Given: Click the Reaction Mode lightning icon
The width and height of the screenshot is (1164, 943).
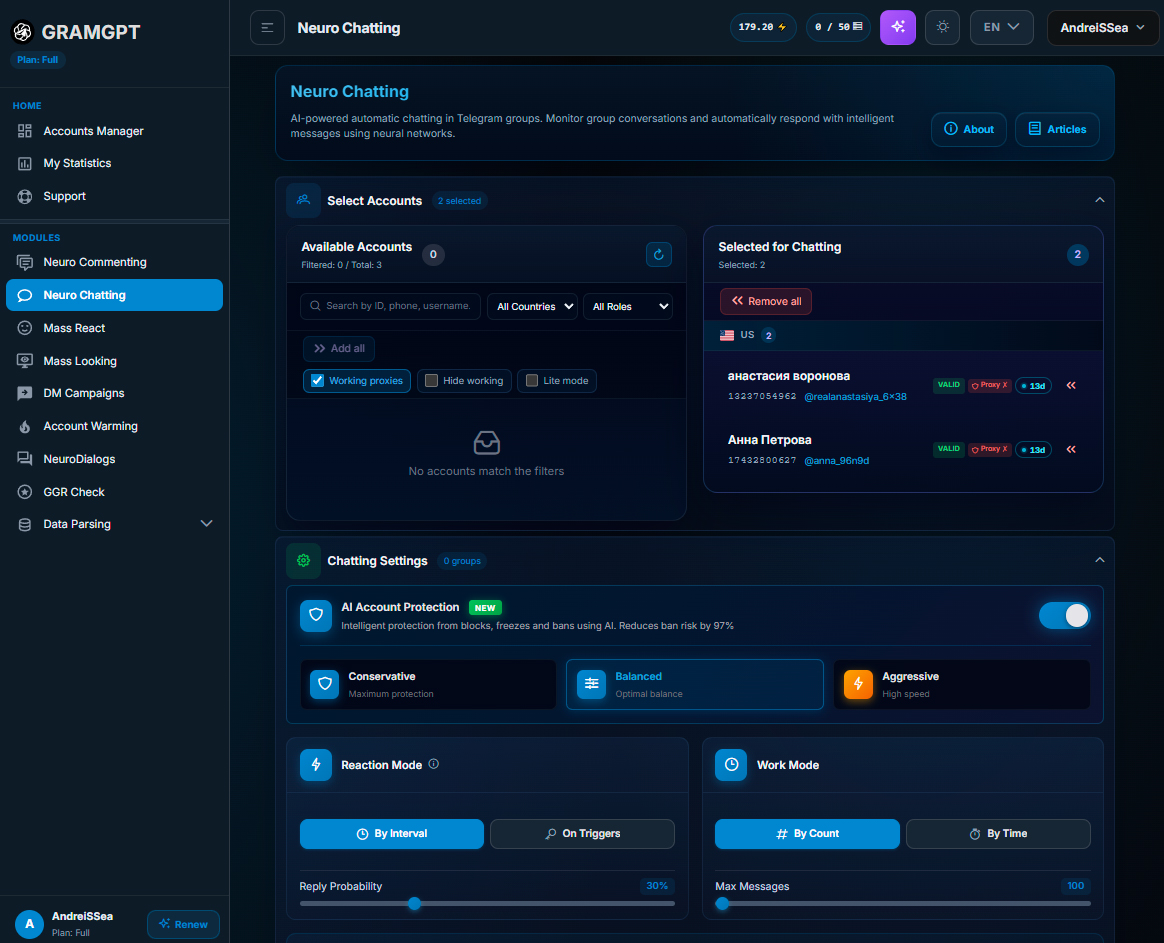Looking at the screenshot, I should (x=315, y=765).
